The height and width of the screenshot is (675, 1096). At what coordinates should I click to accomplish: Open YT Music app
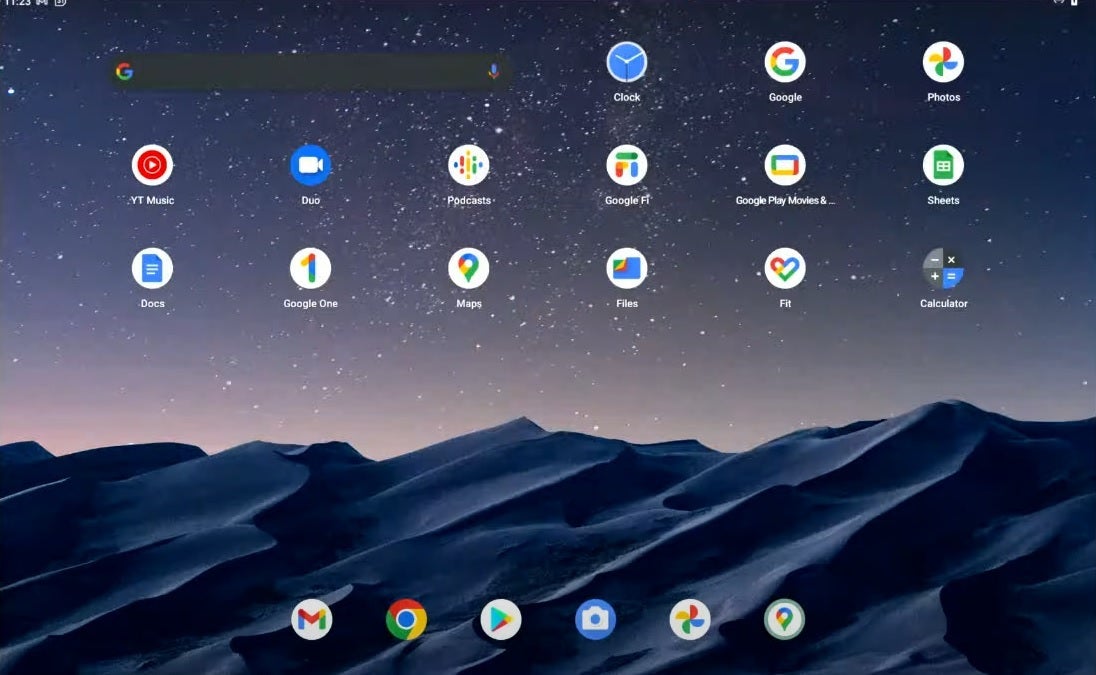point(152,166)
